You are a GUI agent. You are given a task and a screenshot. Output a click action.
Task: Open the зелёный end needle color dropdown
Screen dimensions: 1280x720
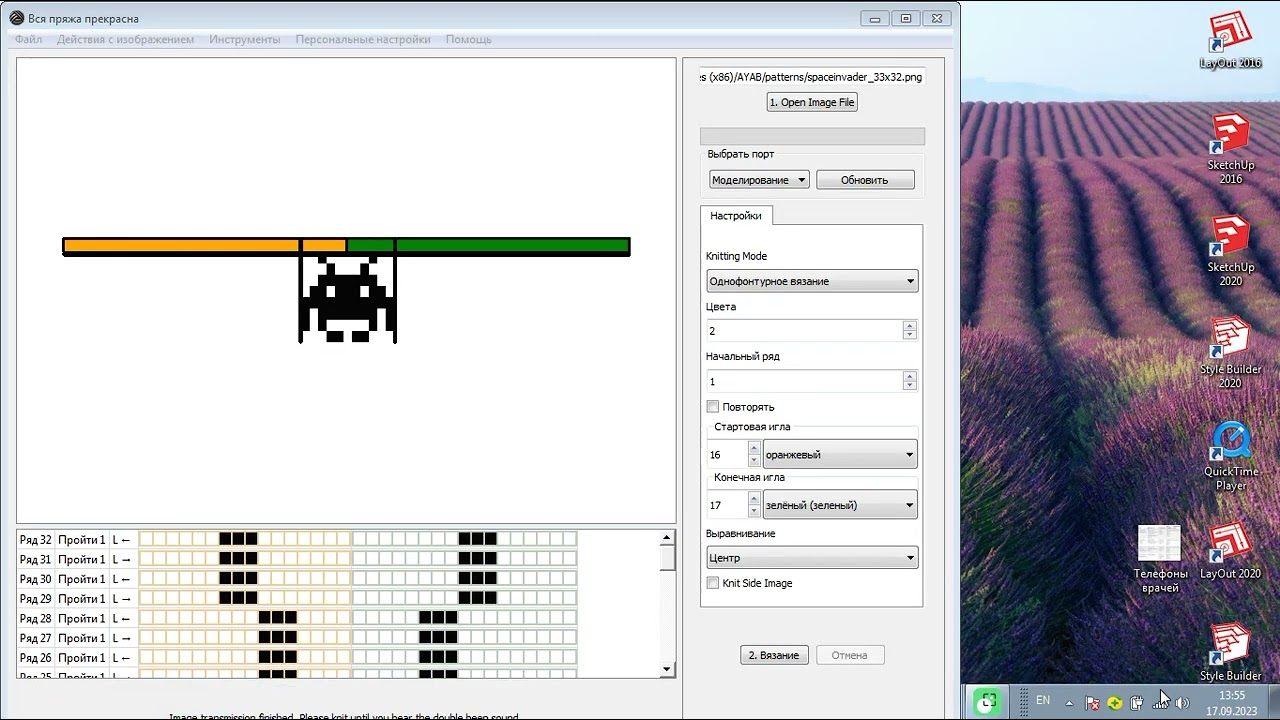tap(840, 505)
